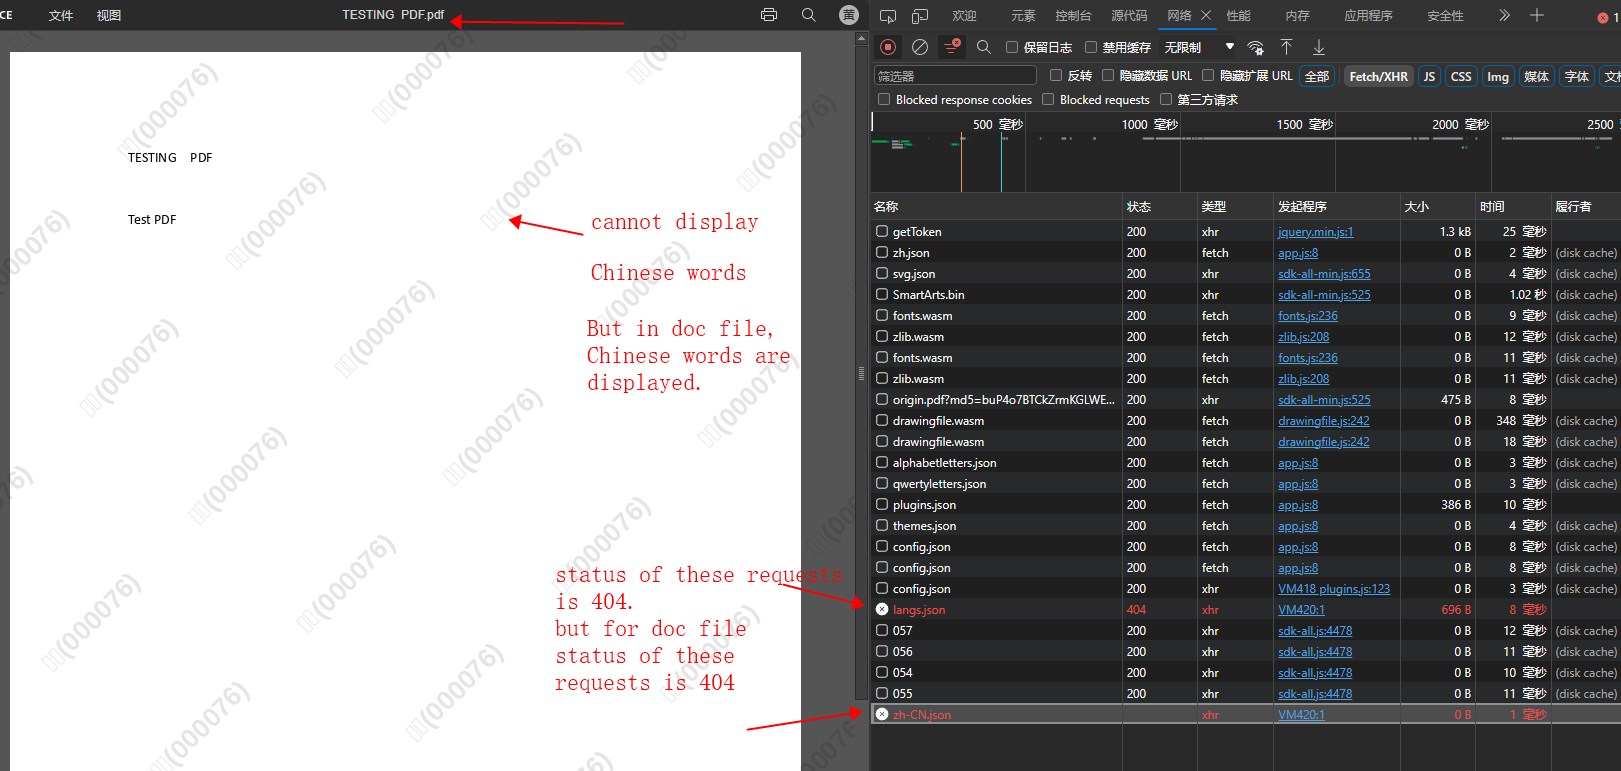
Task: Activate the inspect element picker icon
Action: pyautogui.click(x=888, y=15)
